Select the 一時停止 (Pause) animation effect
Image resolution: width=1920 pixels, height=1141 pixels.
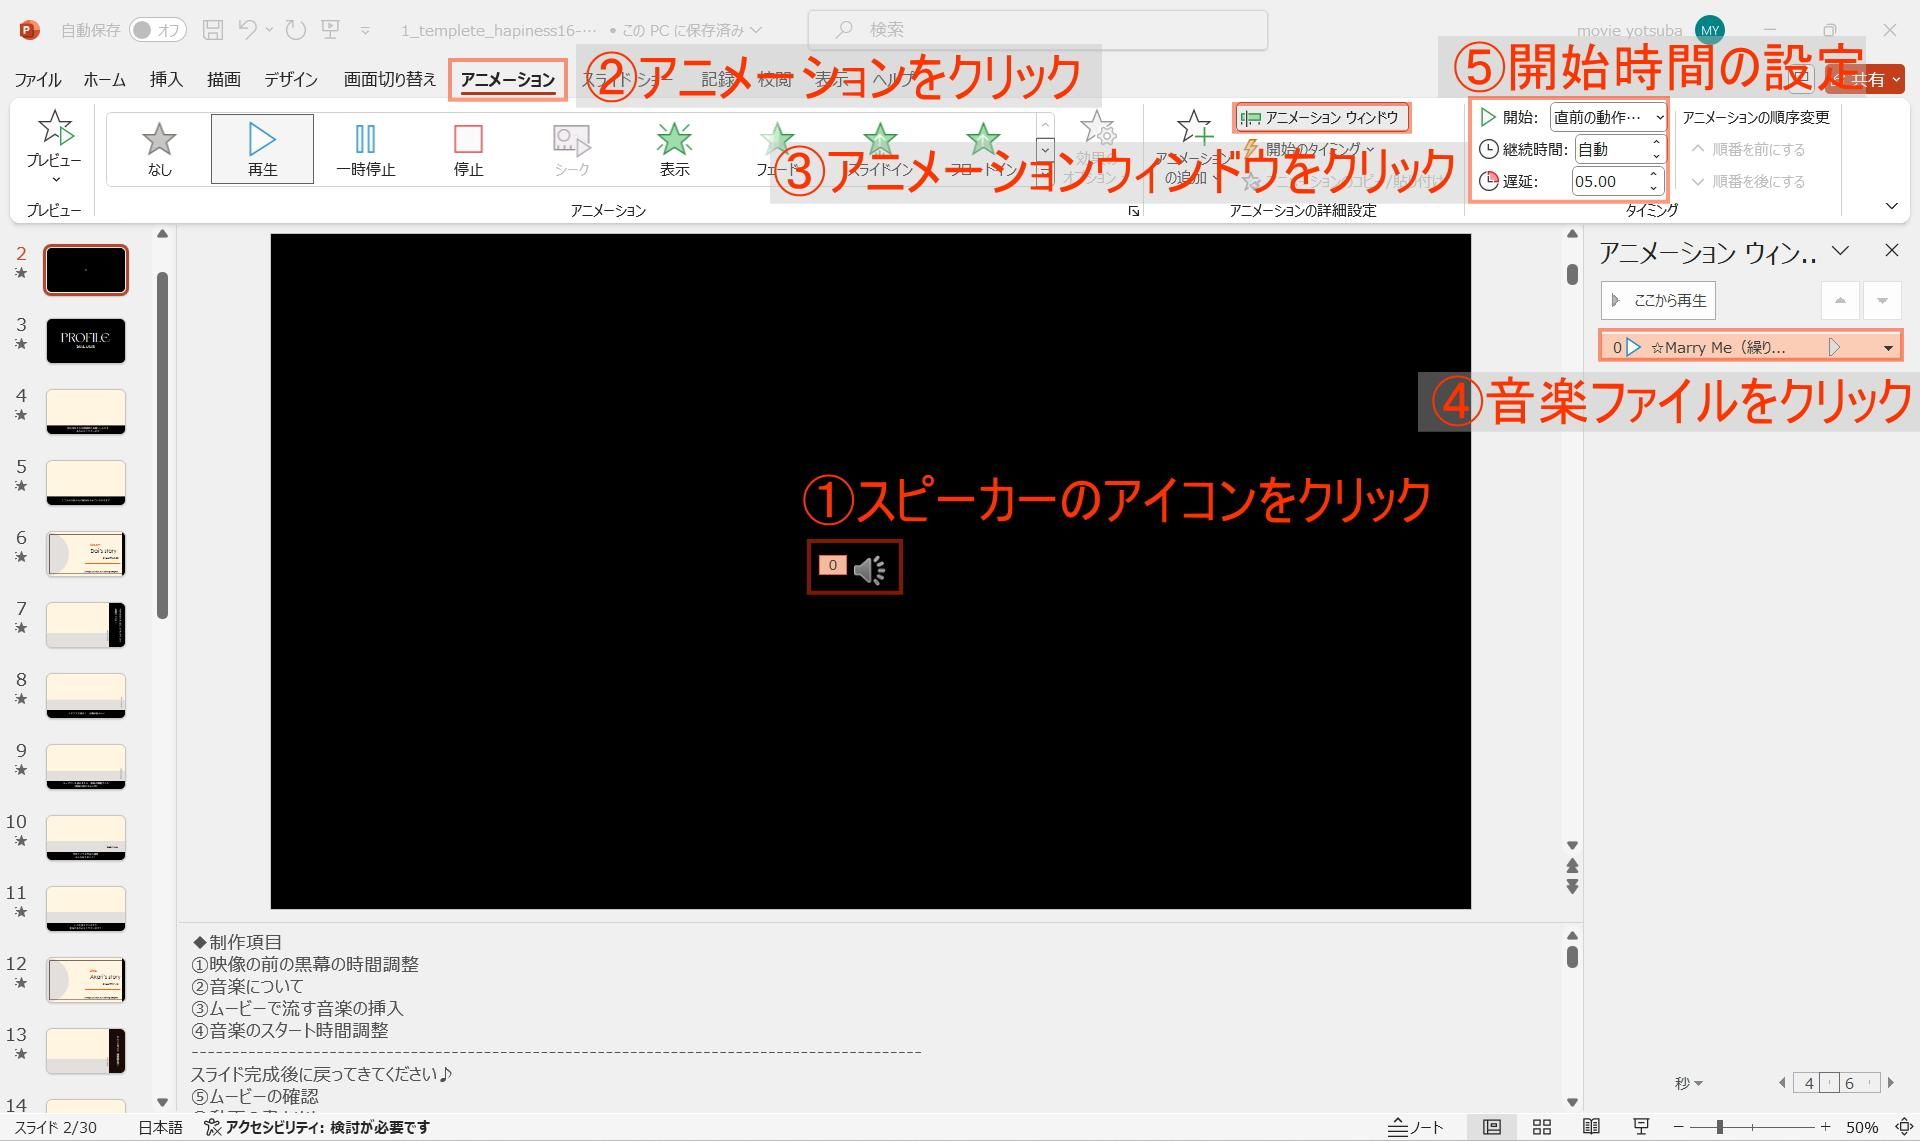[x=365, y=149]
